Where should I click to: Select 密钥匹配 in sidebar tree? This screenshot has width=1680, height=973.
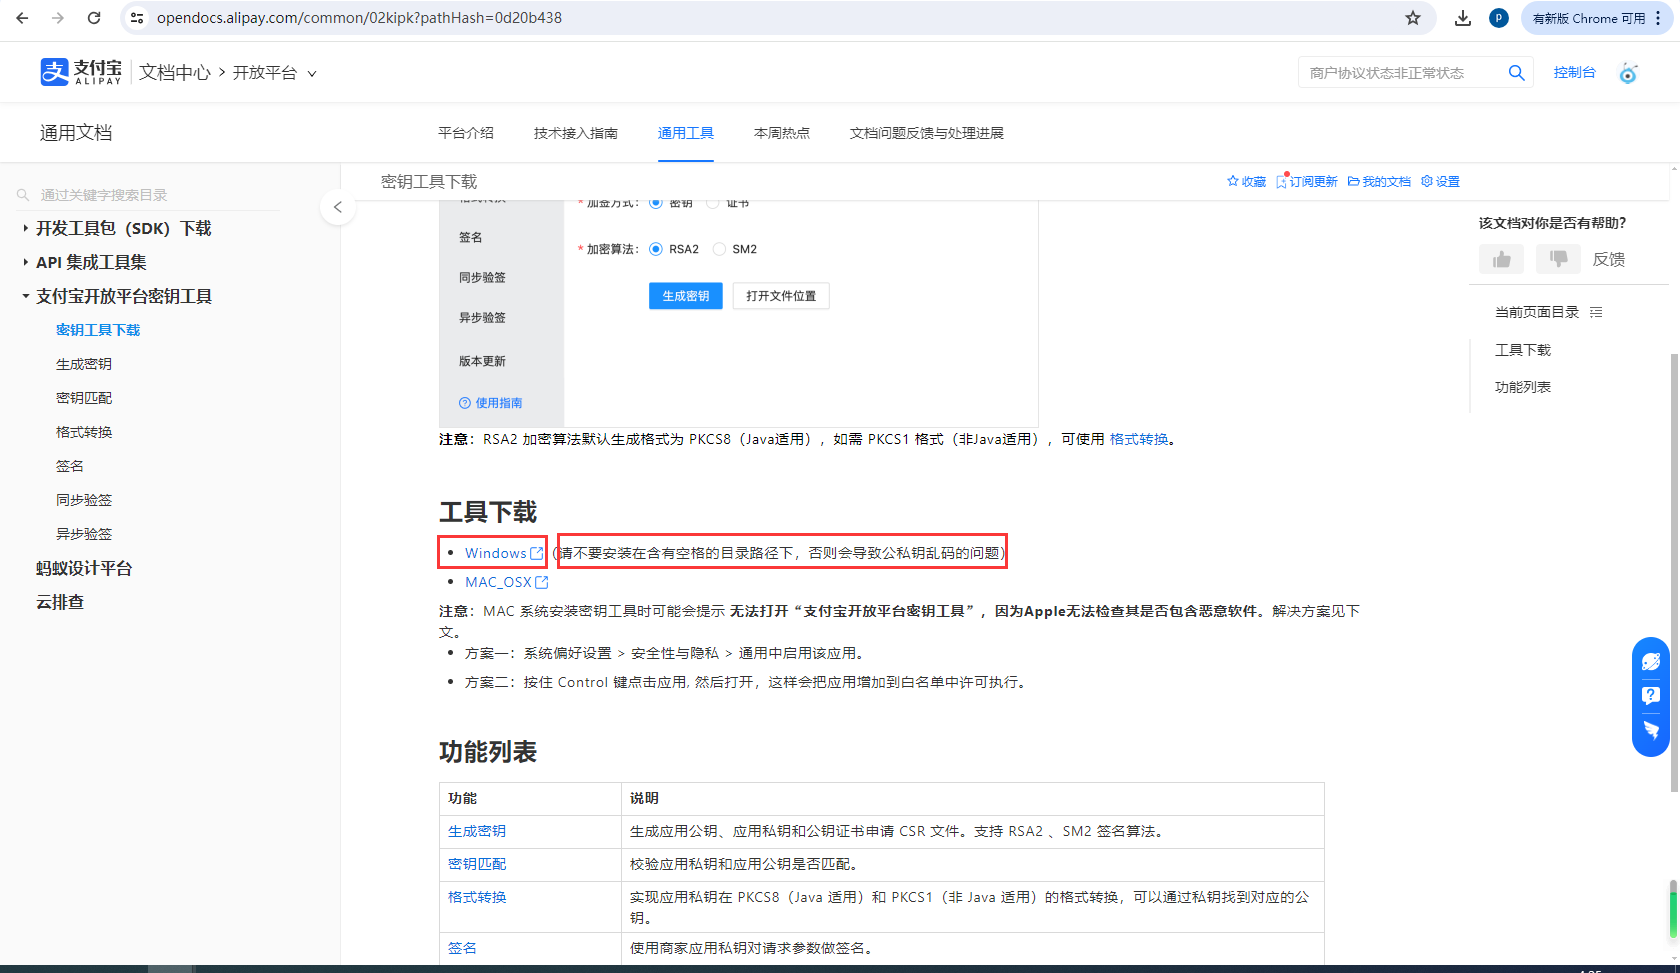[x=84, y=398]
